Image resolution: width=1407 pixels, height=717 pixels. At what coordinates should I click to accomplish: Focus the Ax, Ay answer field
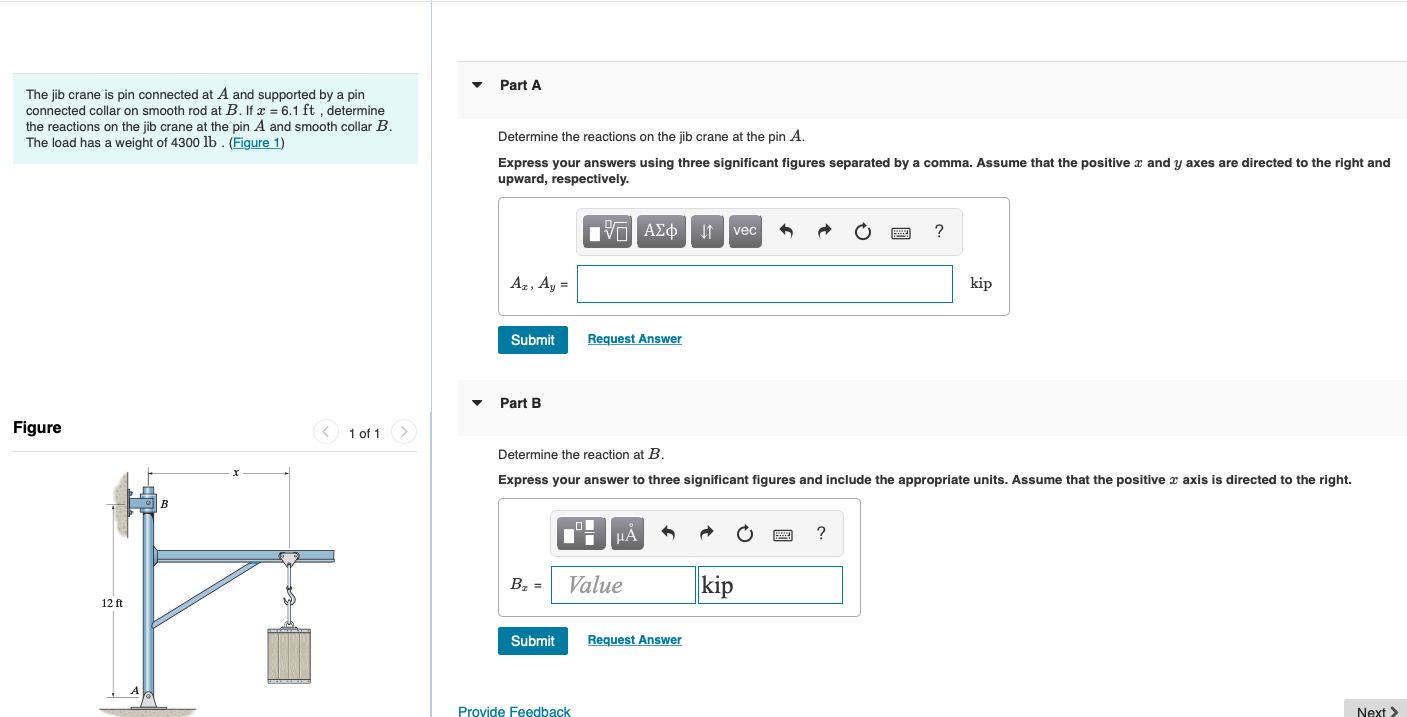click(765, 284)
